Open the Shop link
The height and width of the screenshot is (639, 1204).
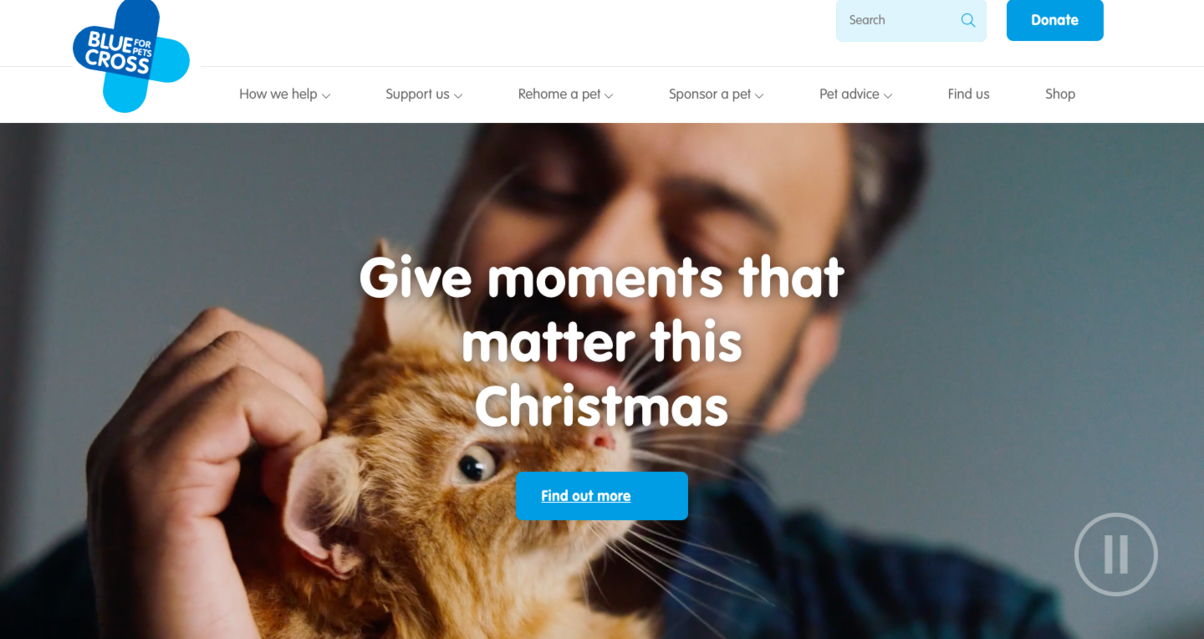pos(1060,94)
